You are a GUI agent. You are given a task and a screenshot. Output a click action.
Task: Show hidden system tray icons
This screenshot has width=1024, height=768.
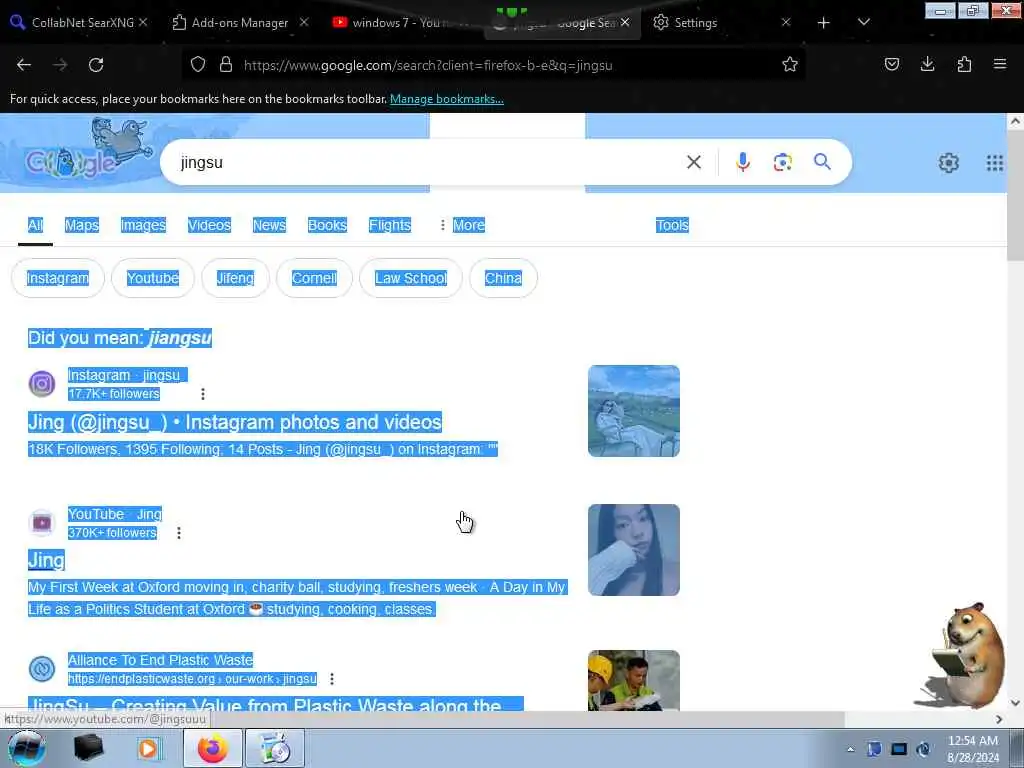point(850,749)
